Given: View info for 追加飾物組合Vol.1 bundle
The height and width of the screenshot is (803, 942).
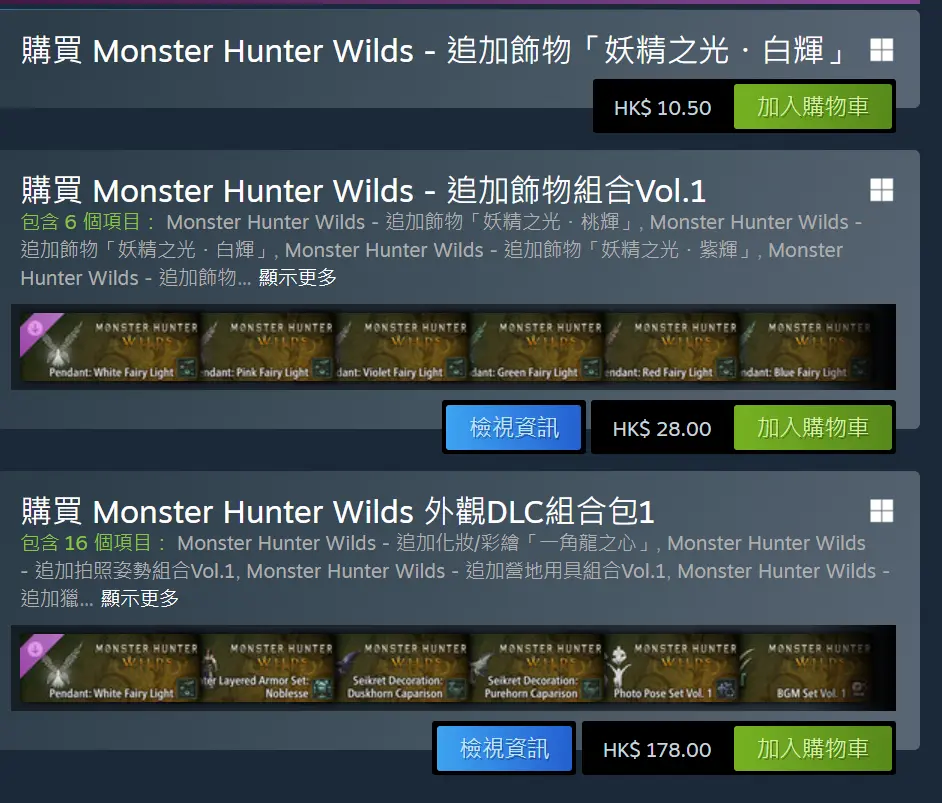Looking at the screenshot, I should tap(514, 428).
